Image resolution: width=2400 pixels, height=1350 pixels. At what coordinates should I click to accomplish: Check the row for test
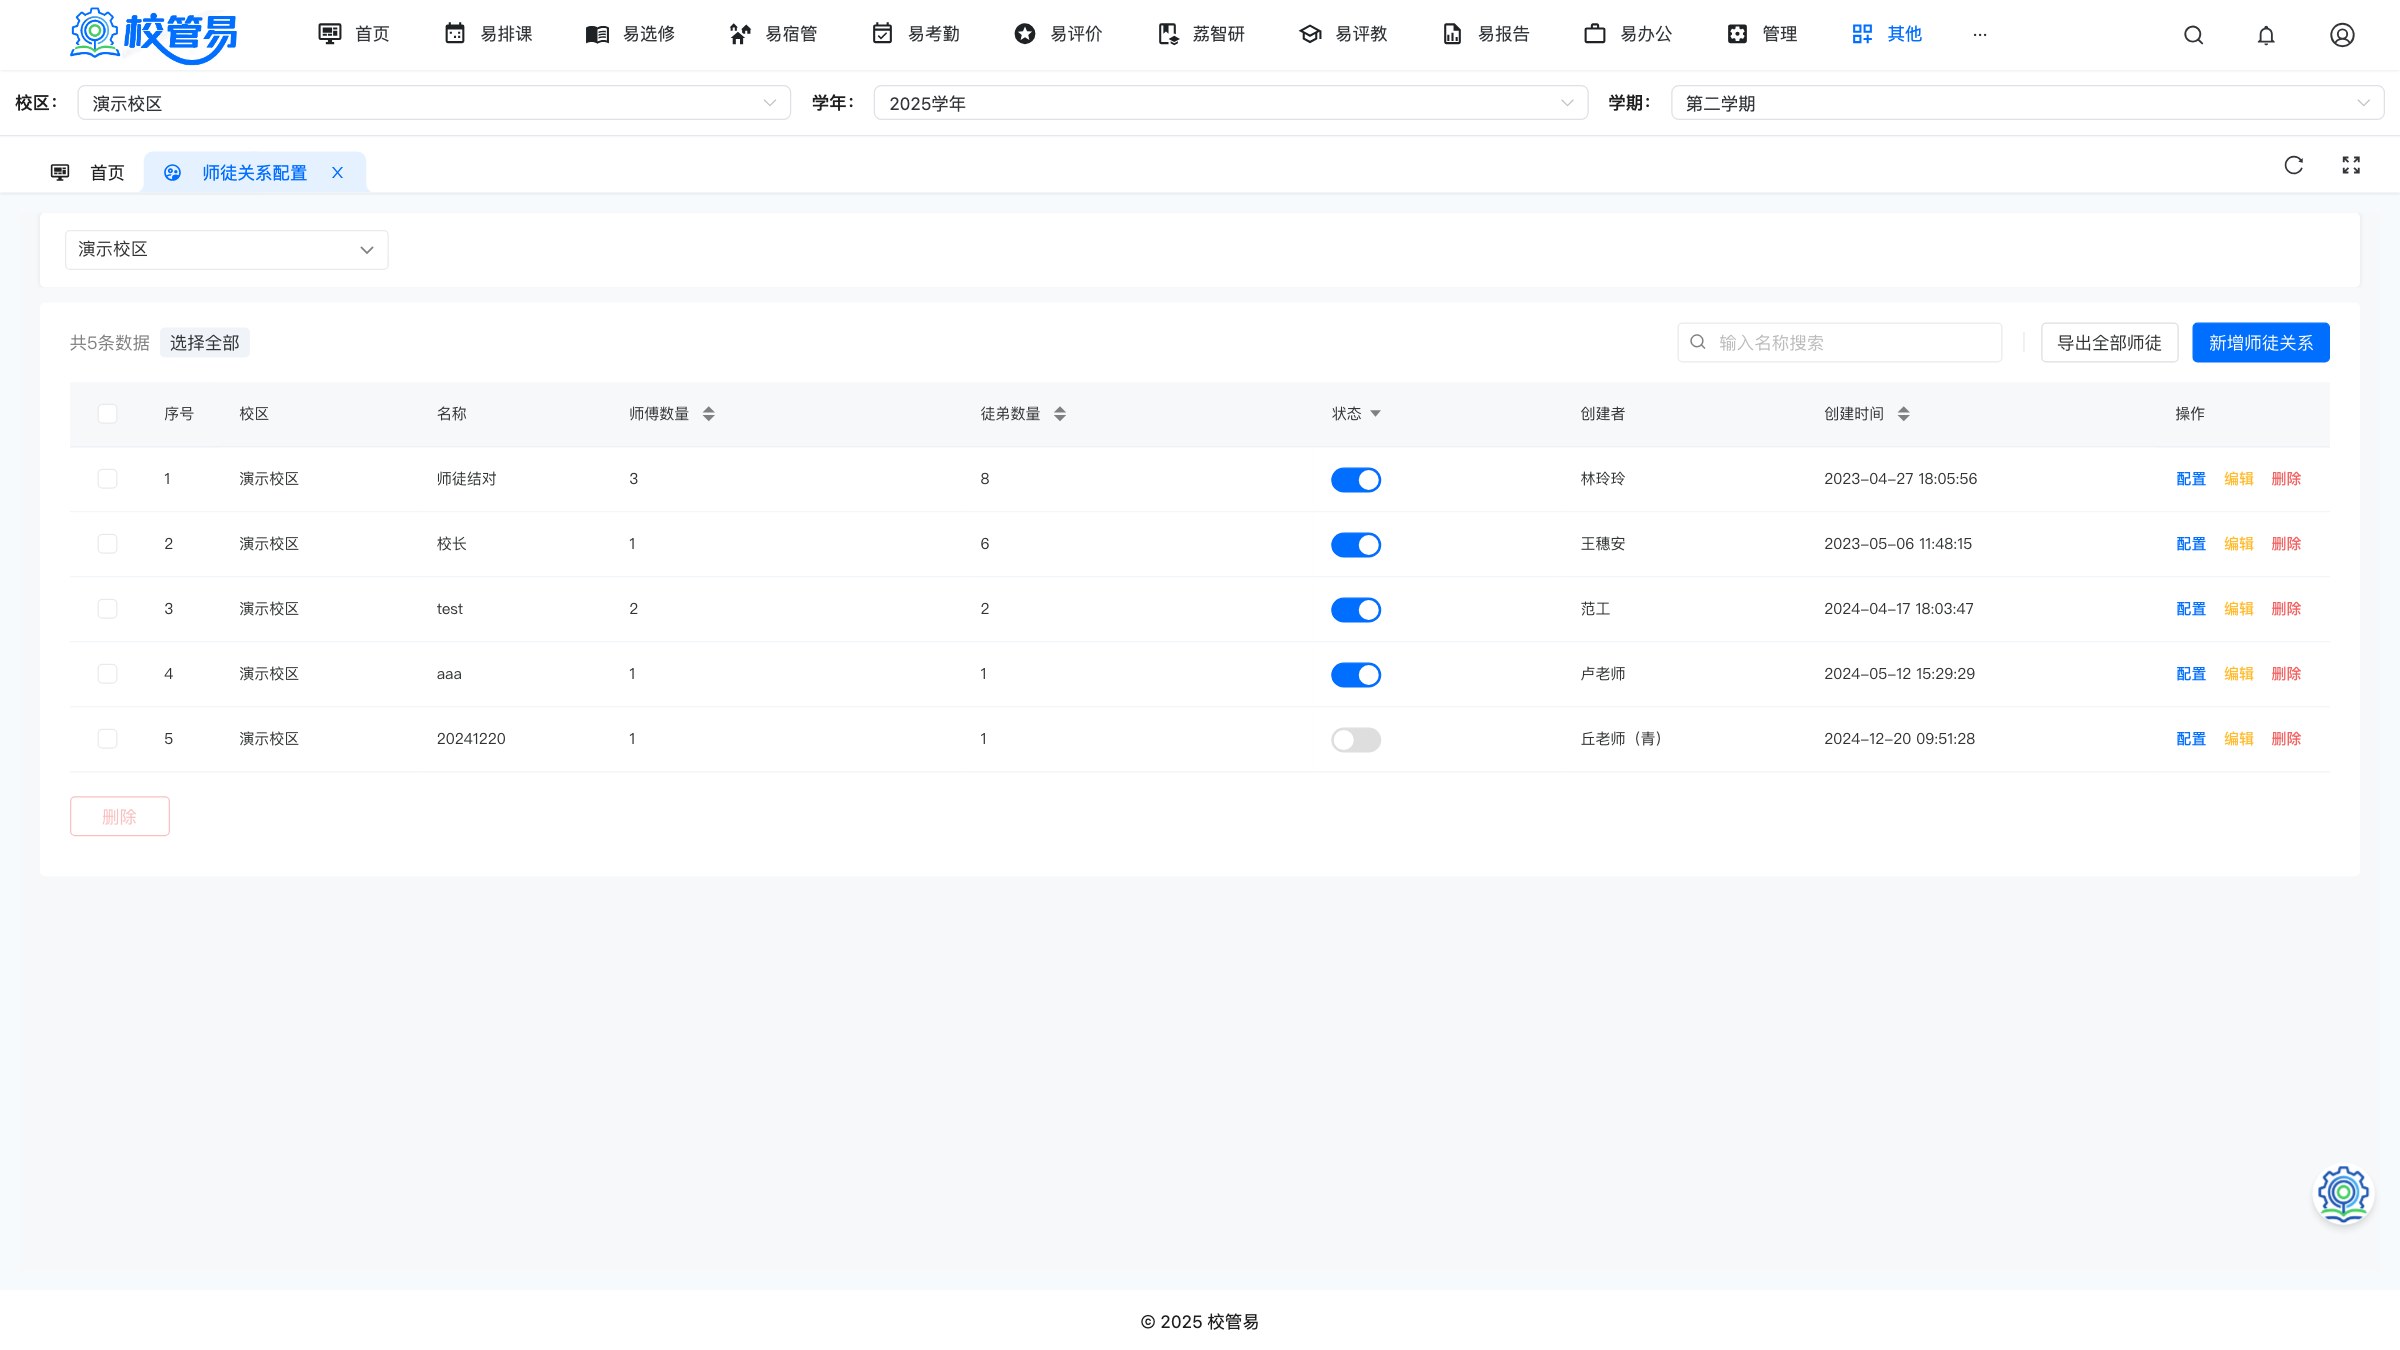tap(107, 609)
